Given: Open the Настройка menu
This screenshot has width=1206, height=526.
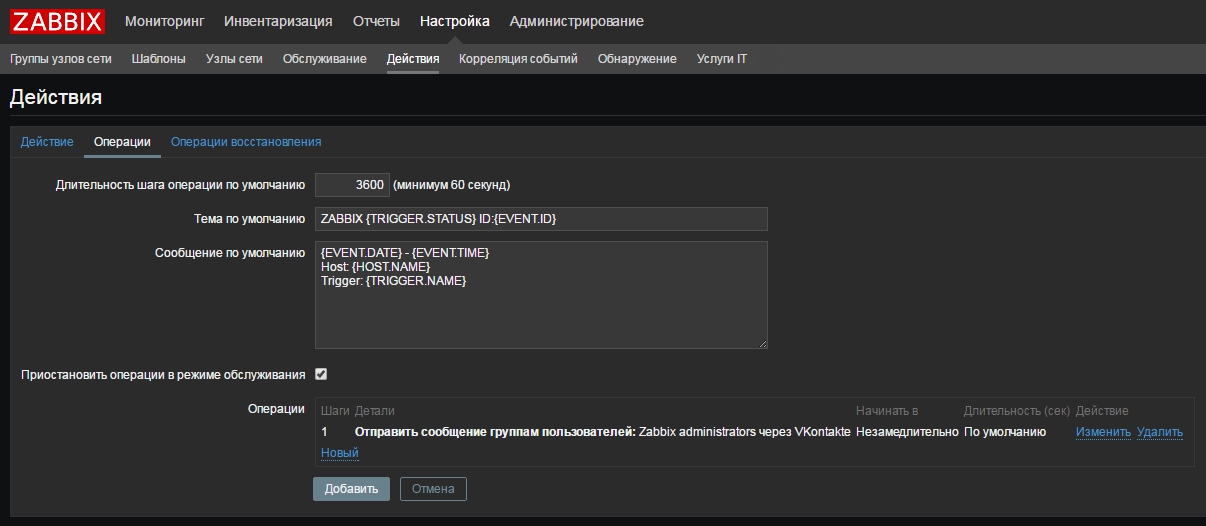Looking at the screenshot, I should (x=455, y=21).
